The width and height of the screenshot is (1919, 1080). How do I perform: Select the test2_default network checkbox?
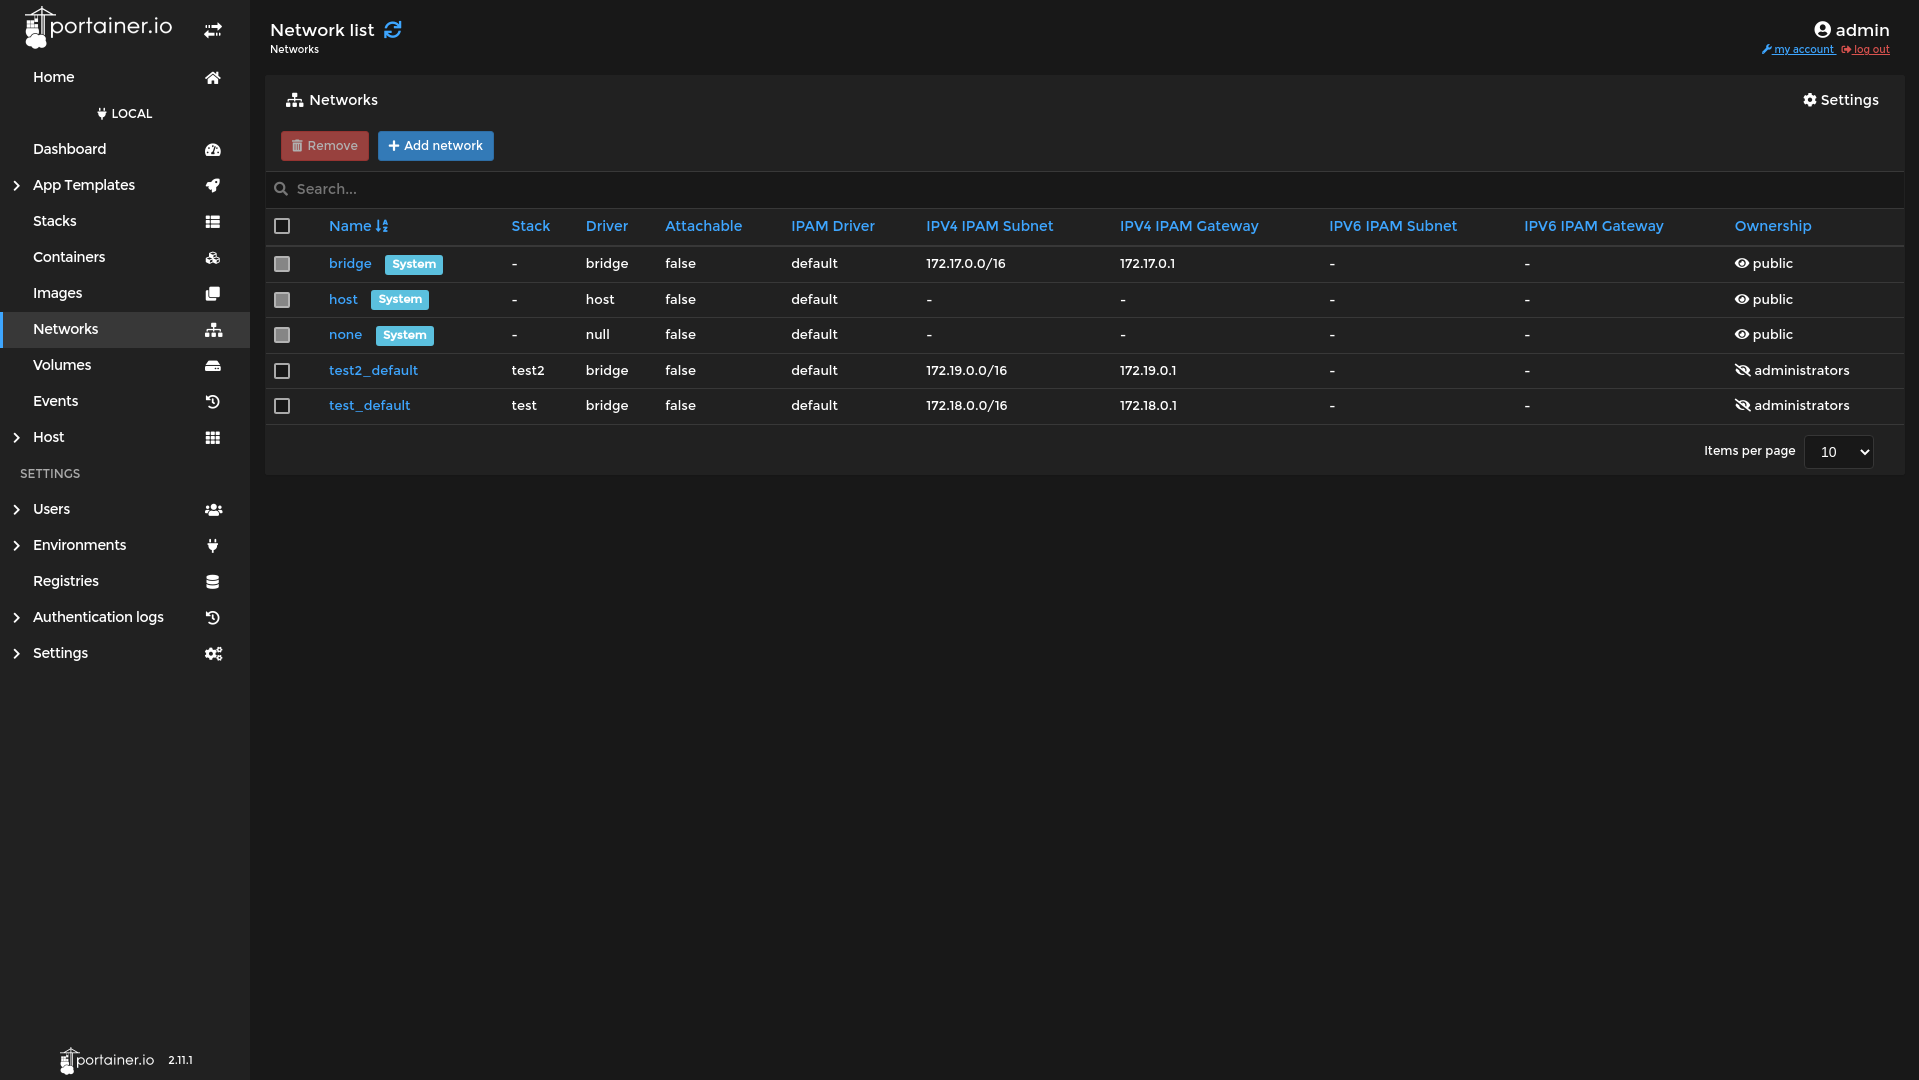point(282,371)
